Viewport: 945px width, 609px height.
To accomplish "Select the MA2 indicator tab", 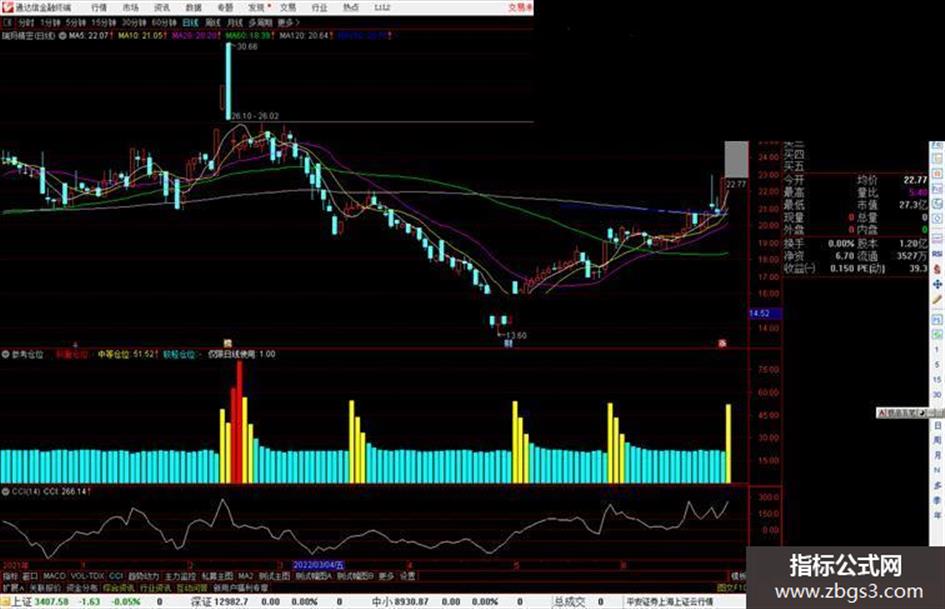I will [x=246, y=576].
